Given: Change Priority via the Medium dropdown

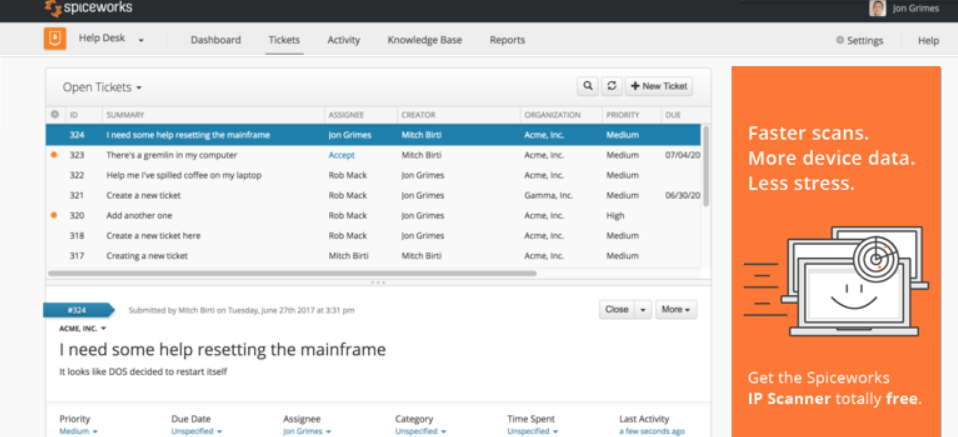Looking at the screenshot, I should point(79,431).
